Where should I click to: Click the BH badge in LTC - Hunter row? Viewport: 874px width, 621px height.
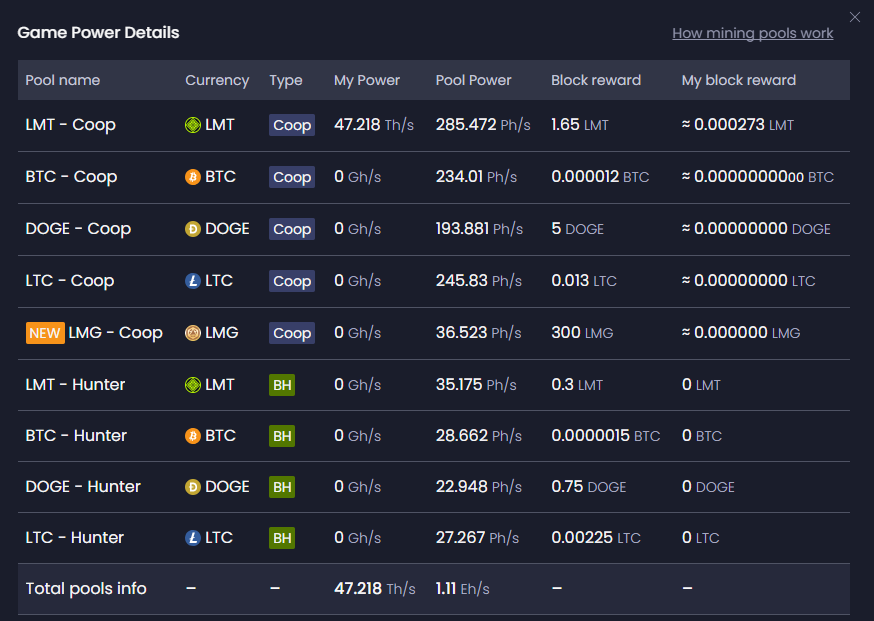(282, 538)
